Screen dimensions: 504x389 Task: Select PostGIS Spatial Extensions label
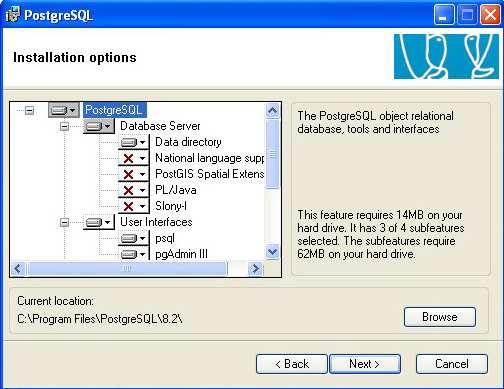point(209,174)
